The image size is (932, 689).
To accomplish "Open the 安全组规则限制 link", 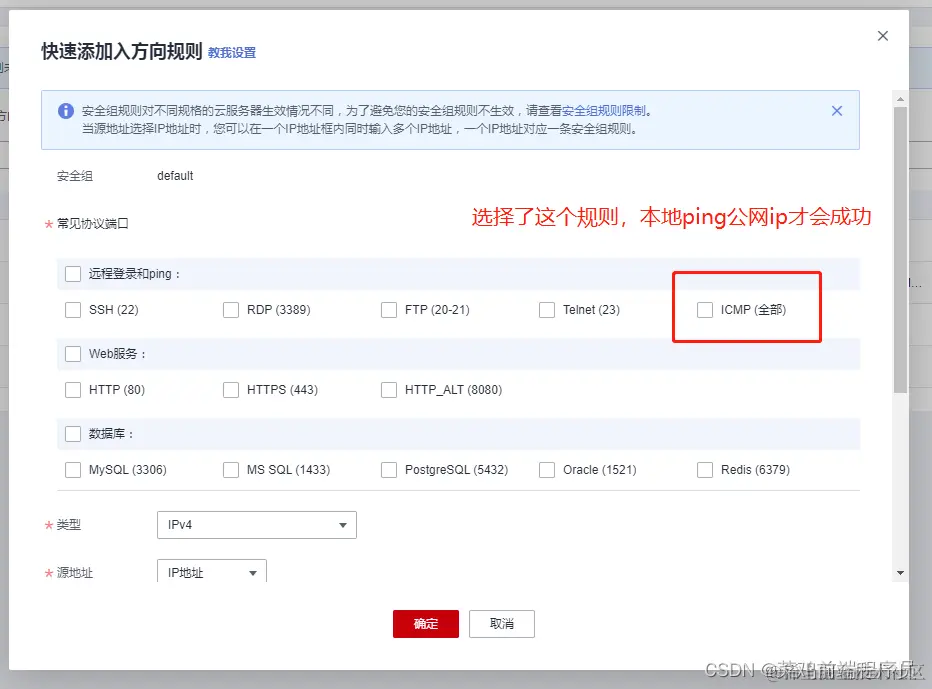I will pos(603,111).
